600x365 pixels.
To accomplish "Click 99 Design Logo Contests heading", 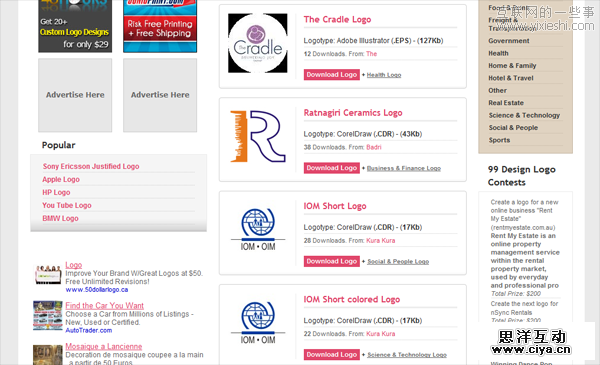I will pos(522,176).
